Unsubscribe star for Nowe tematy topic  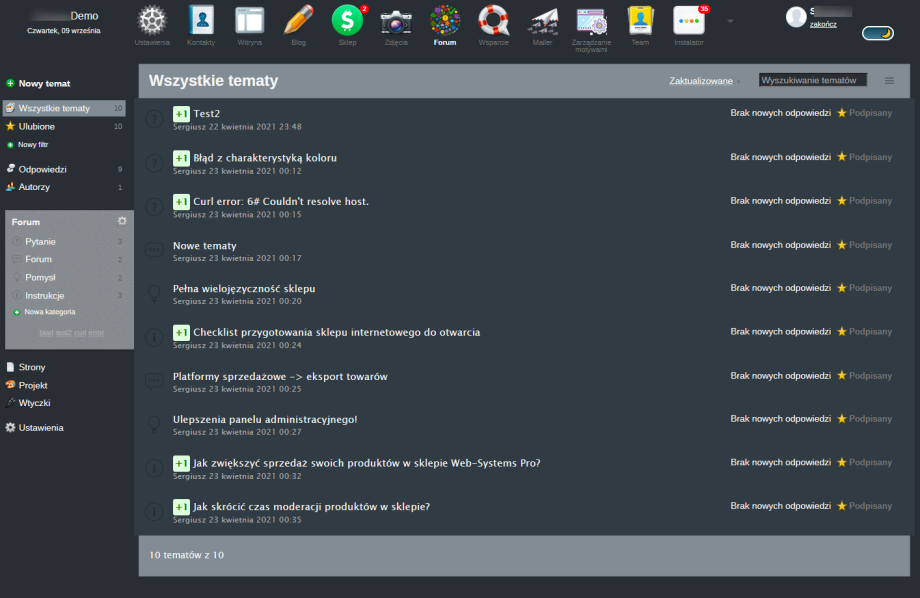pyautogui.click(x=842, y=245)
